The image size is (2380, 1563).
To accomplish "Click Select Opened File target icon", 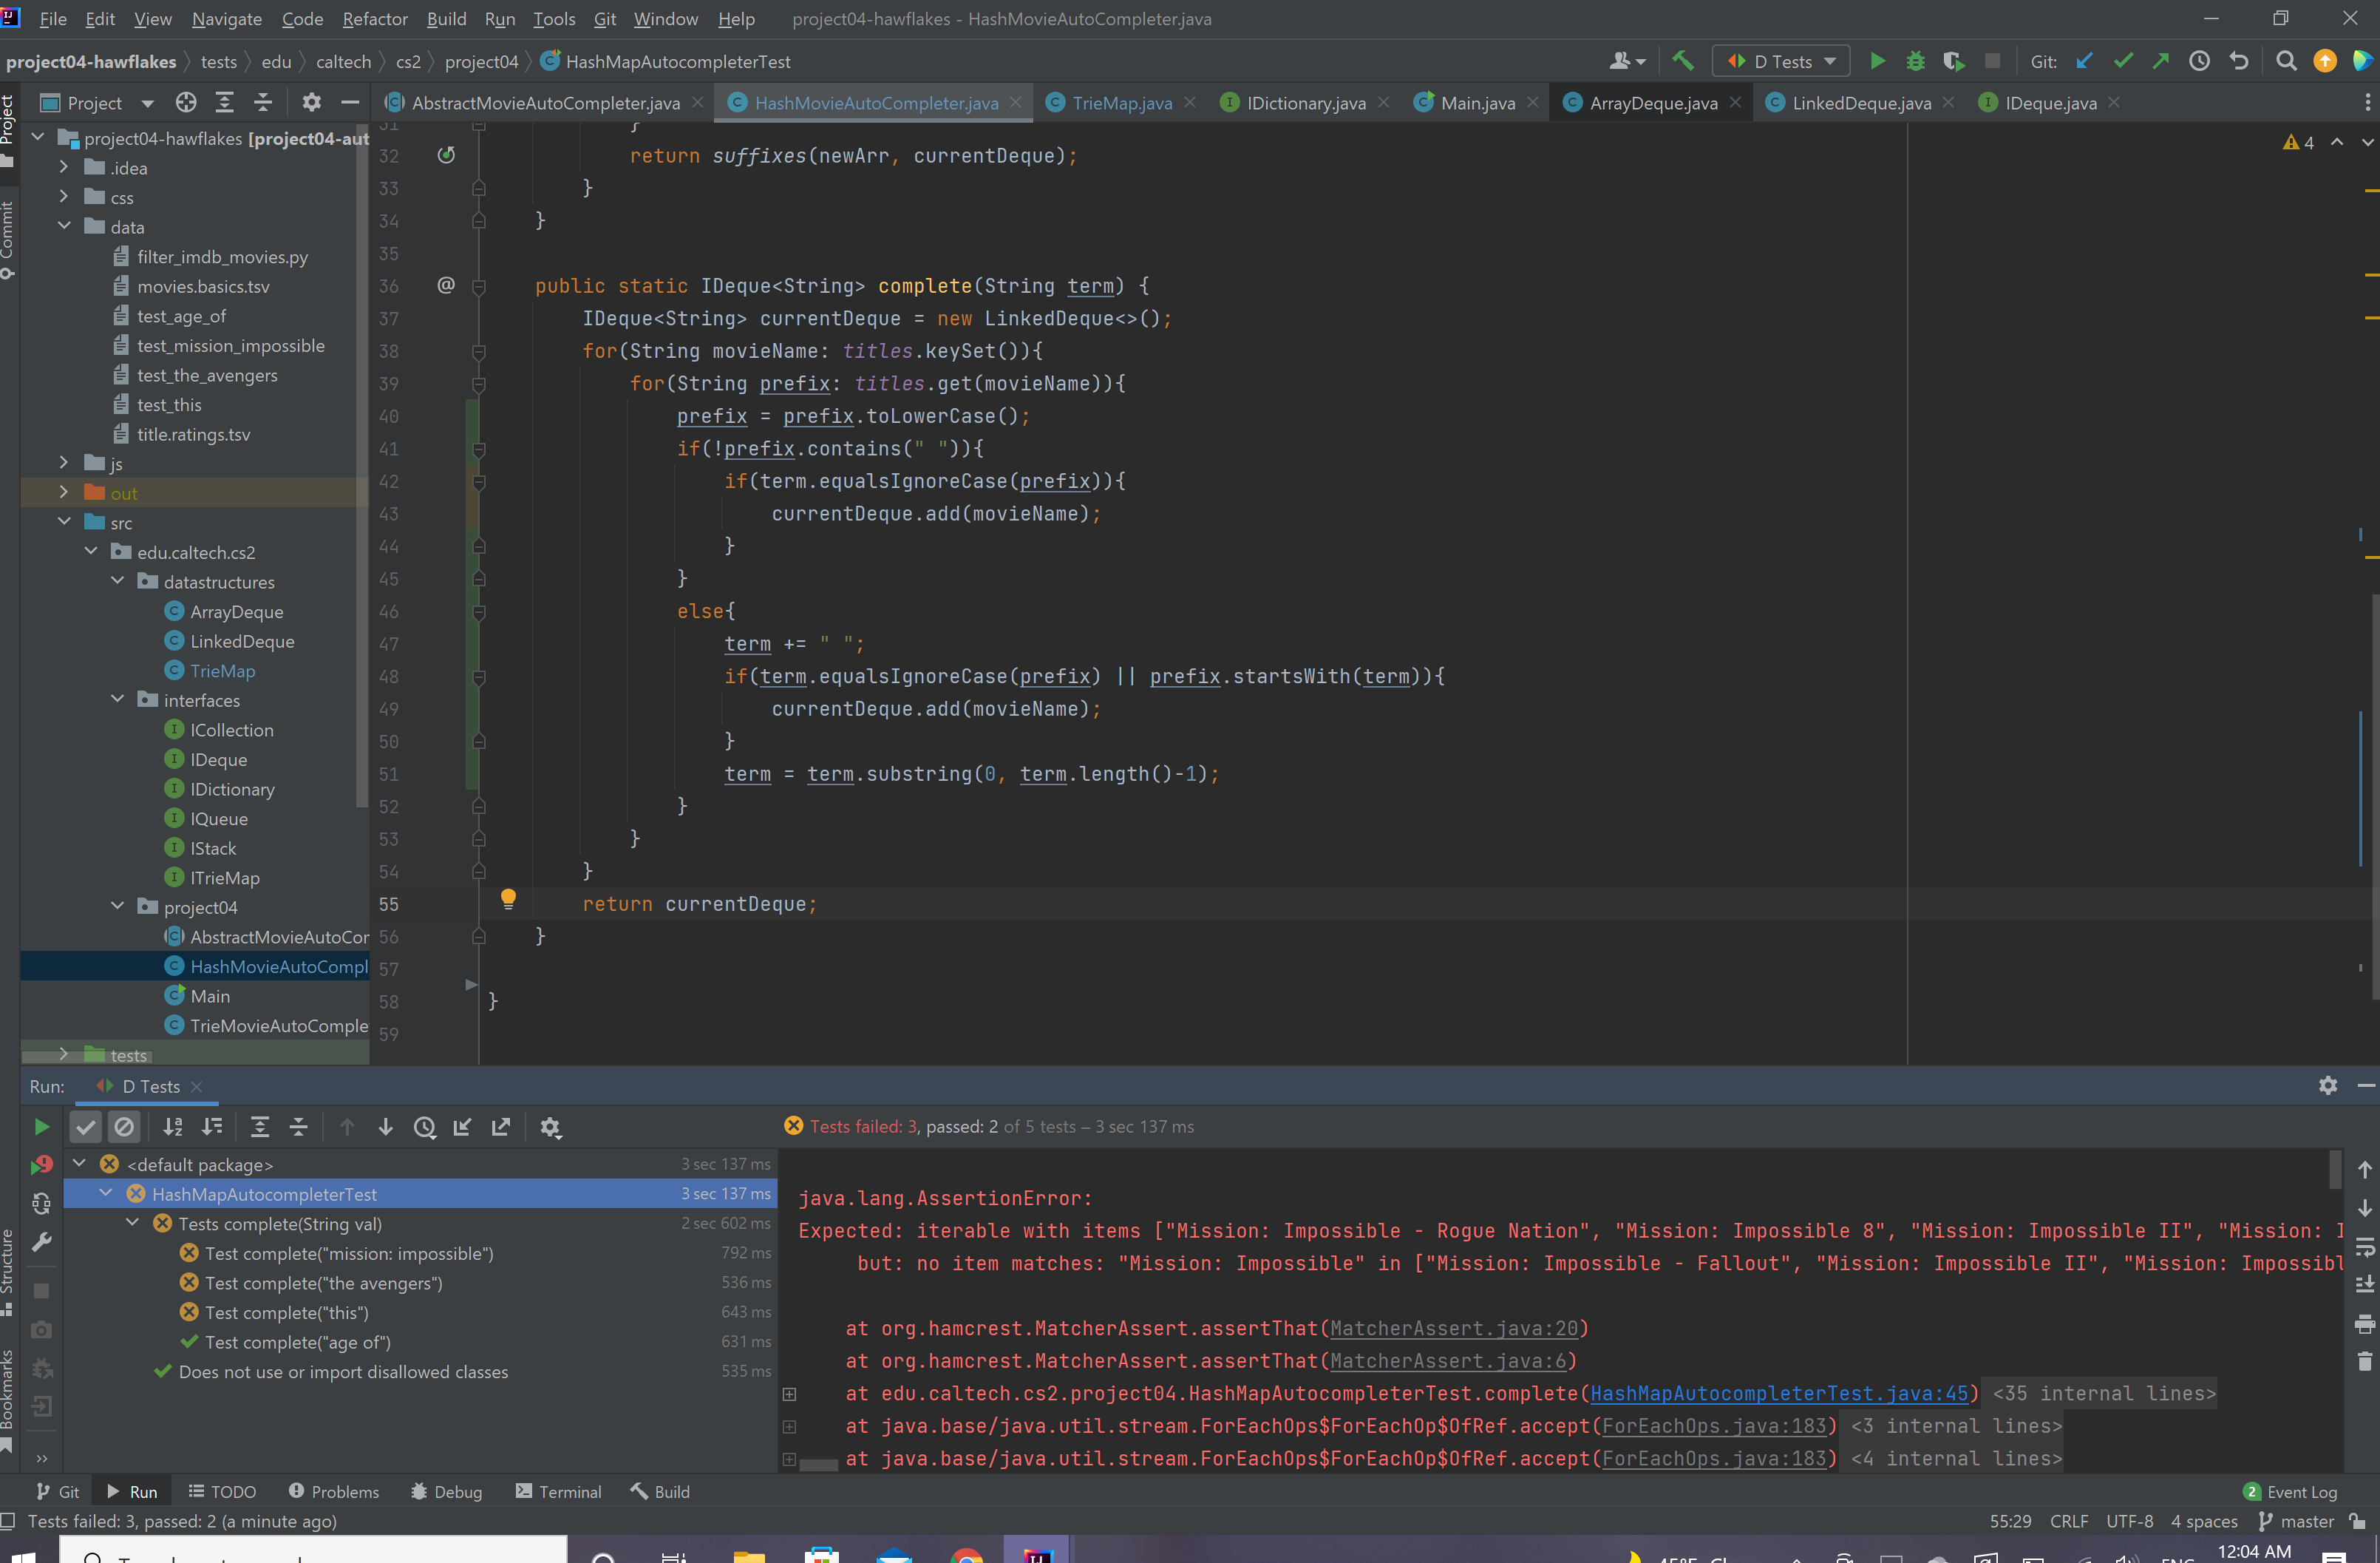I will coord(186,102).
